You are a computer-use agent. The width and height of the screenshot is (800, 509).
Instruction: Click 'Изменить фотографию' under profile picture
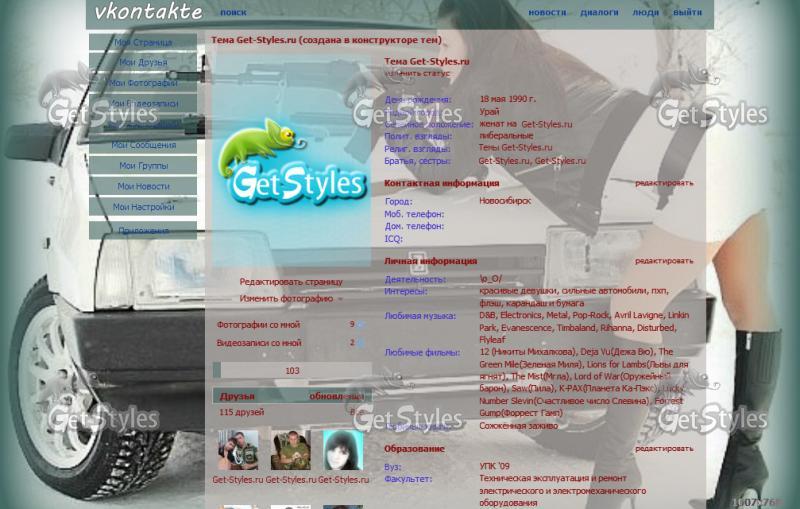(286, 298)
